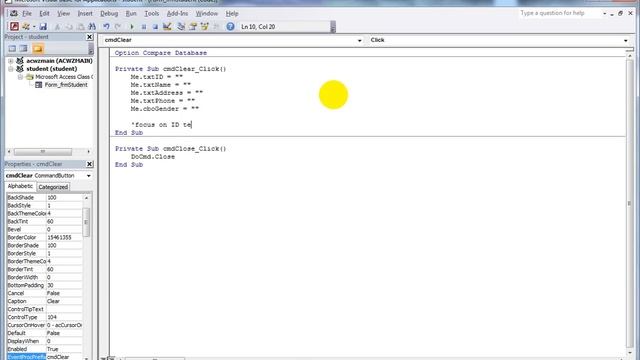Open the Insert Module dropdown arrow

34,27
